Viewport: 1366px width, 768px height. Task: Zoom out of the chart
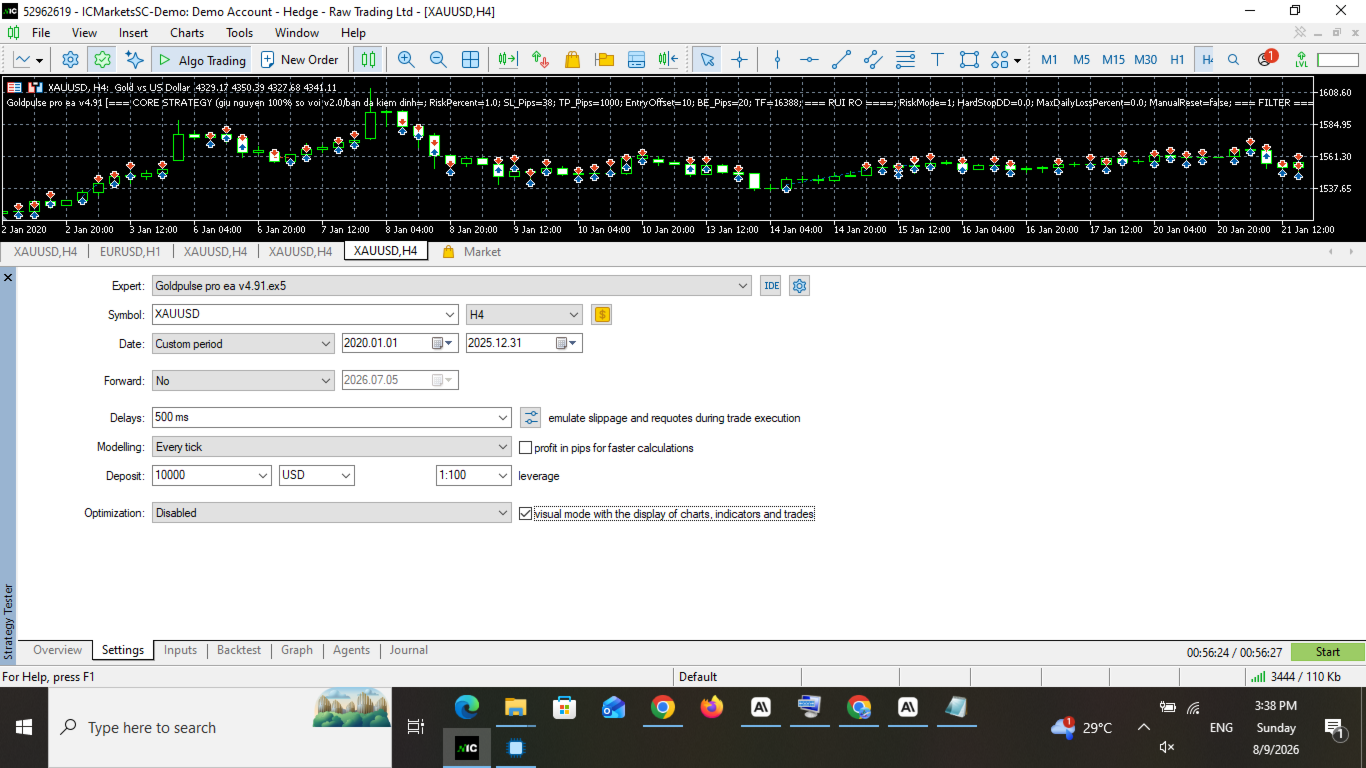tap(438, 59)
